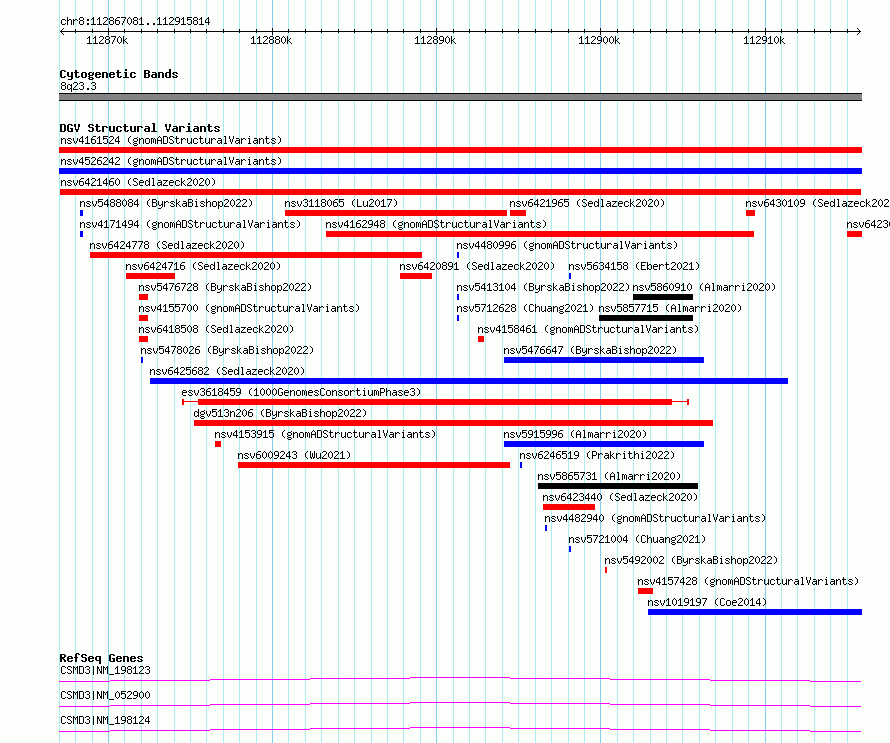
Task: Click the 112900k ruler position label
Action: tap(599, 40)
